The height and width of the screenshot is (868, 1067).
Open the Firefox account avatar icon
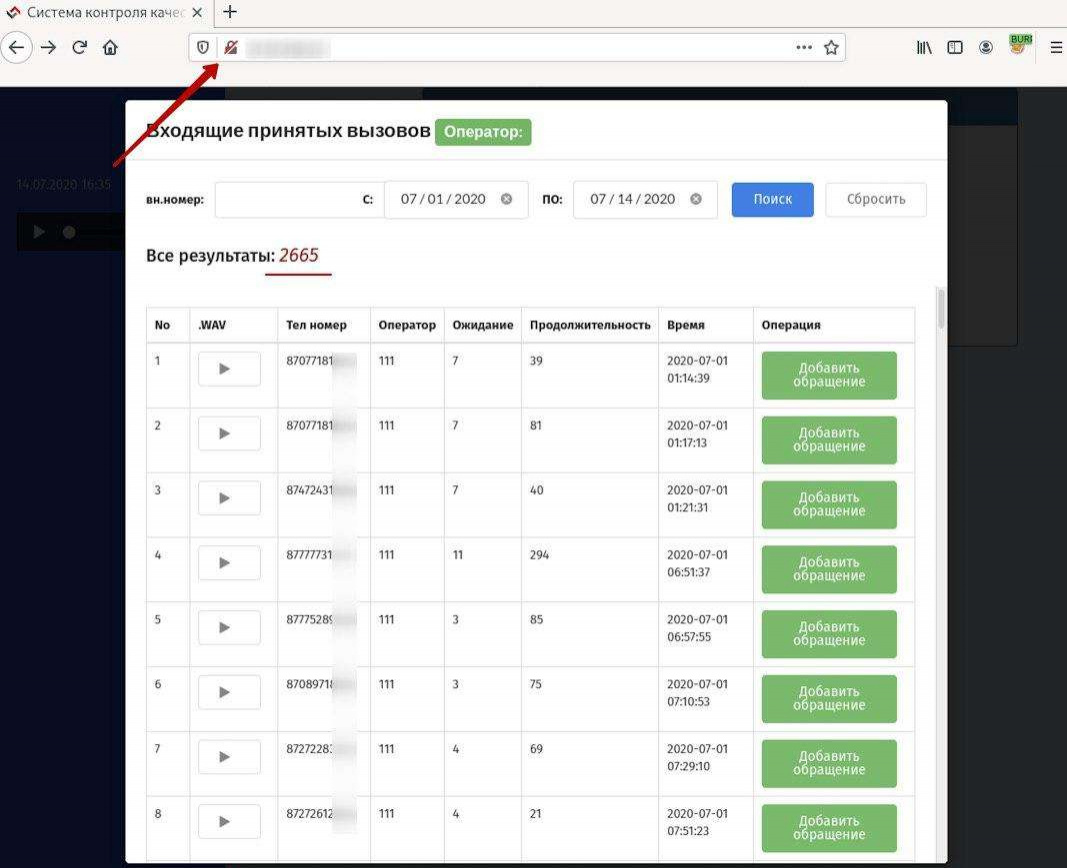click(x=985, y=48)
